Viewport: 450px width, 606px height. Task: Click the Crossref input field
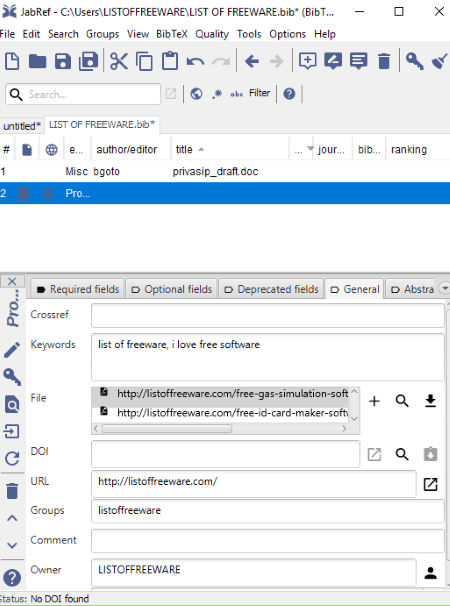pyautogui.click(x=268, y=315)
